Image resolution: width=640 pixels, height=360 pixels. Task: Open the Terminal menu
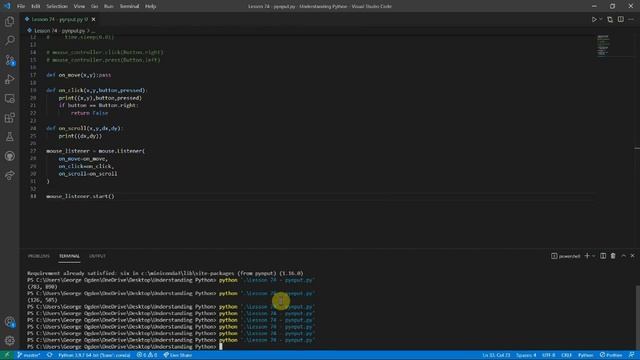[x=129, y=6]
